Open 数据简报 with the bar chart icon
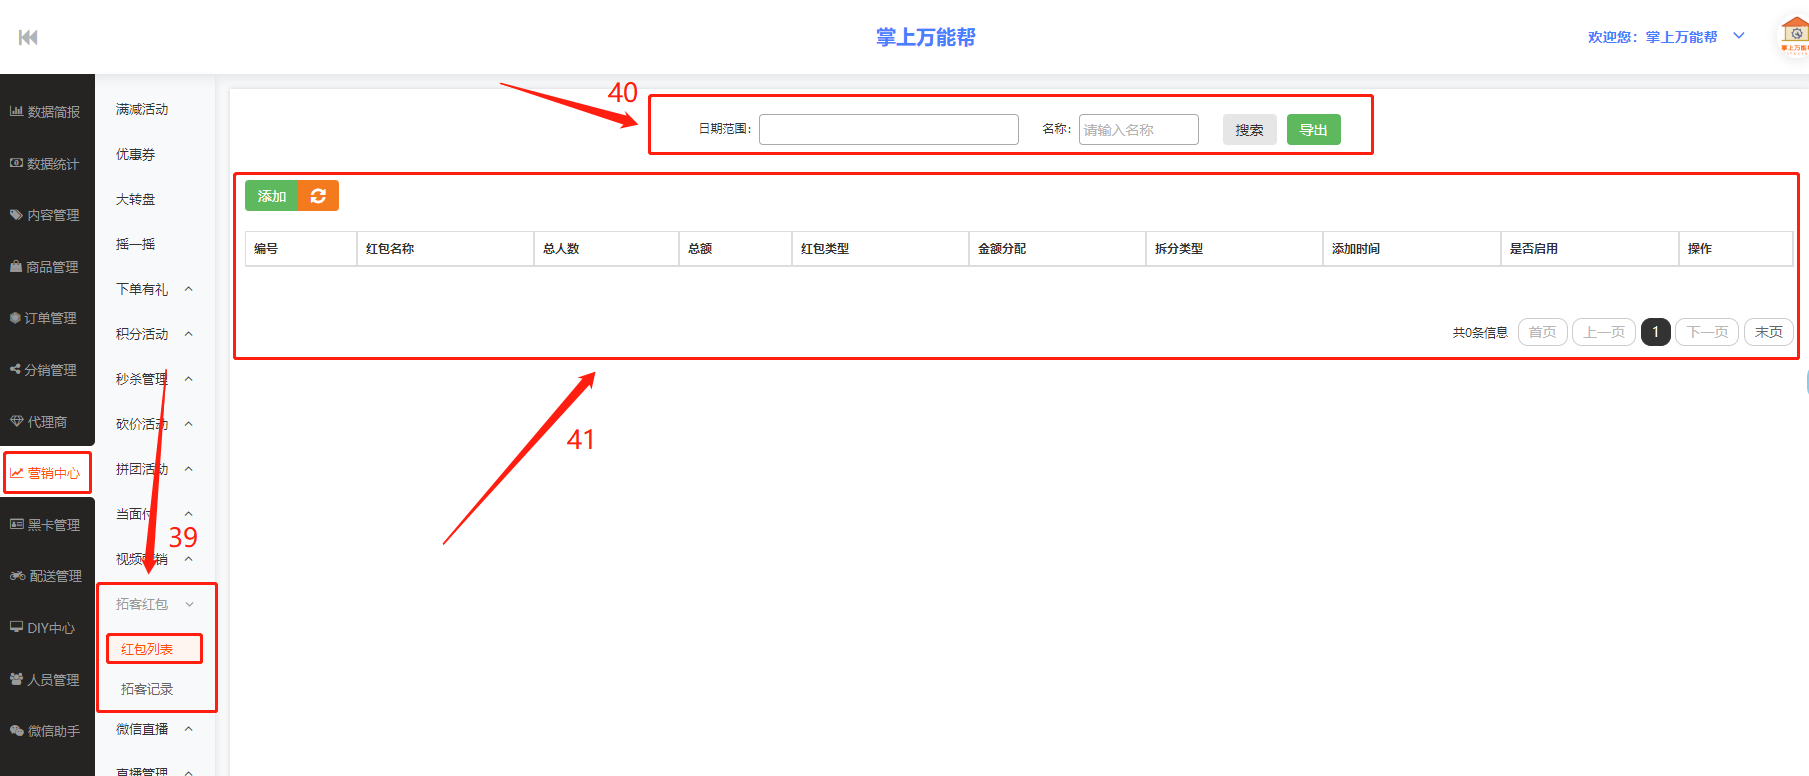The height and width of the screenshot is (776, 1809). [x=45, y=112]
